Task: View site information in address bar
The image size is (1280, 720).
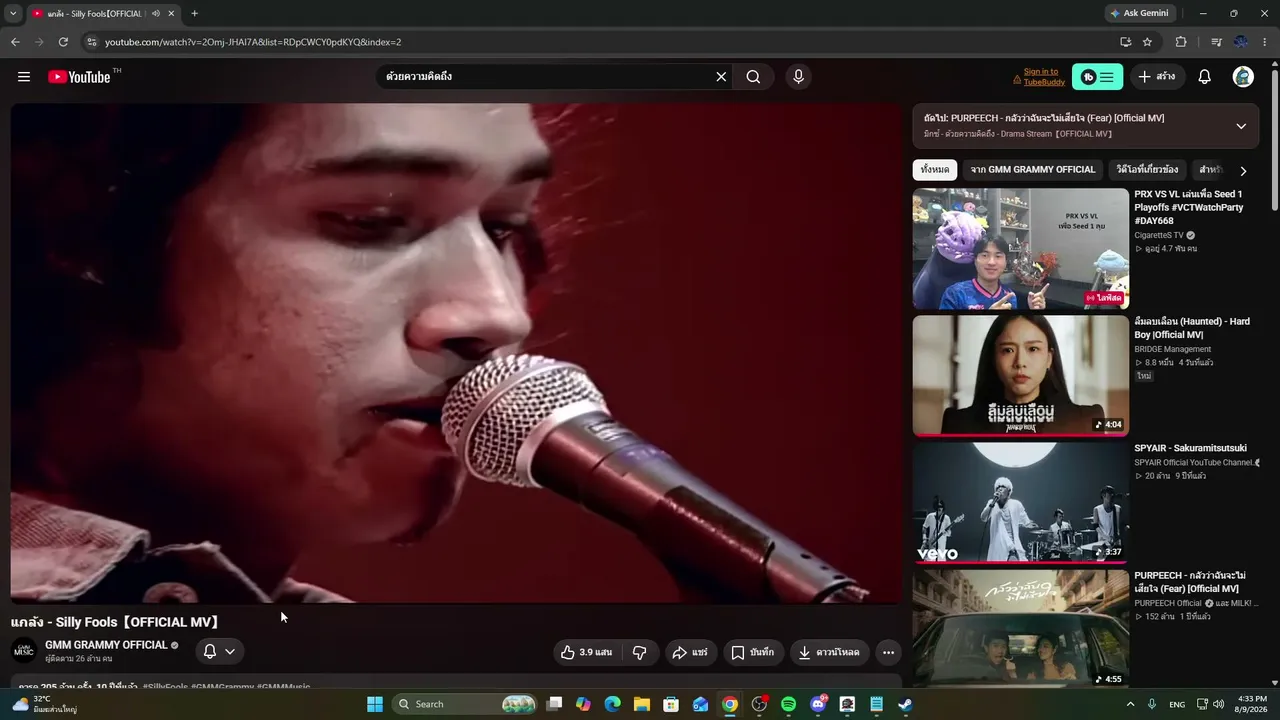Action: 91,42
